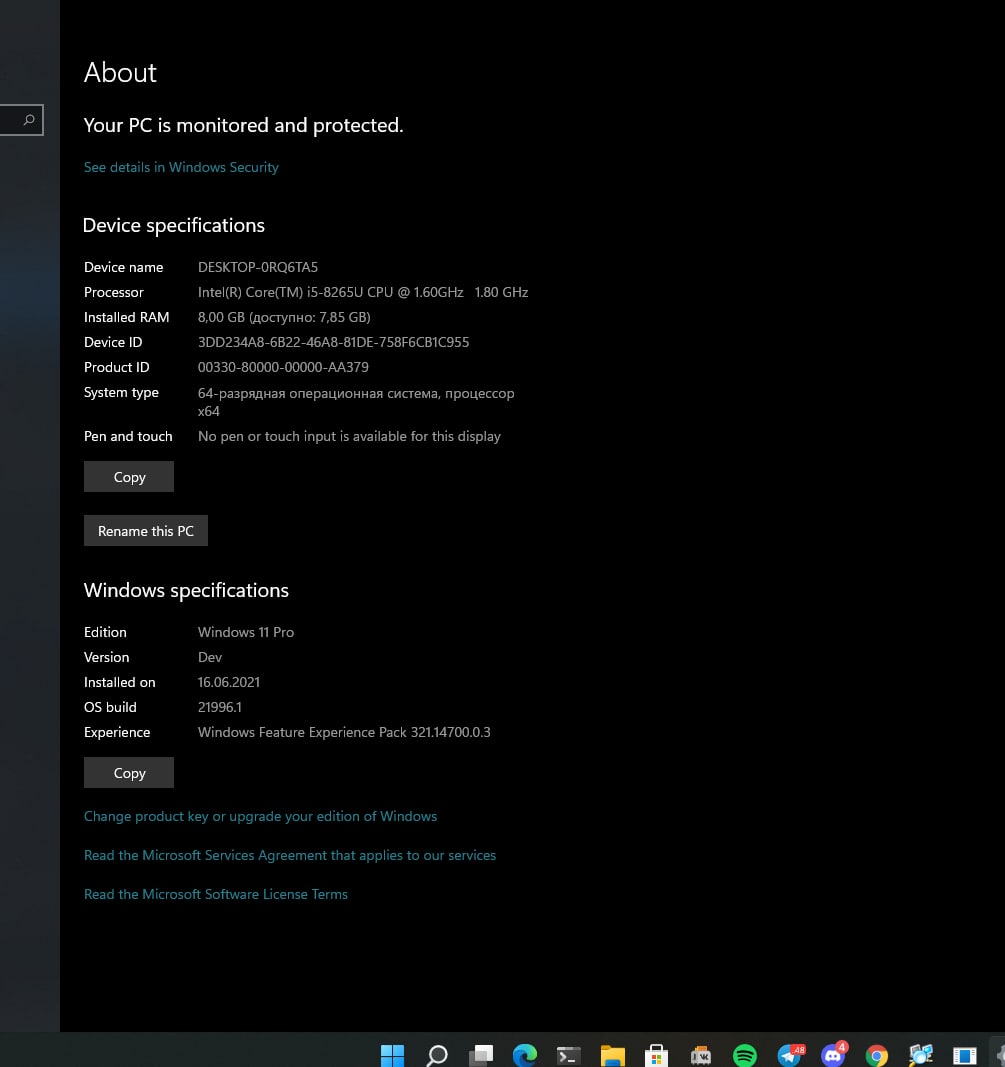
Task: Select Product ID 00330-80000-00000-AA379
Action: pos(283,367)
